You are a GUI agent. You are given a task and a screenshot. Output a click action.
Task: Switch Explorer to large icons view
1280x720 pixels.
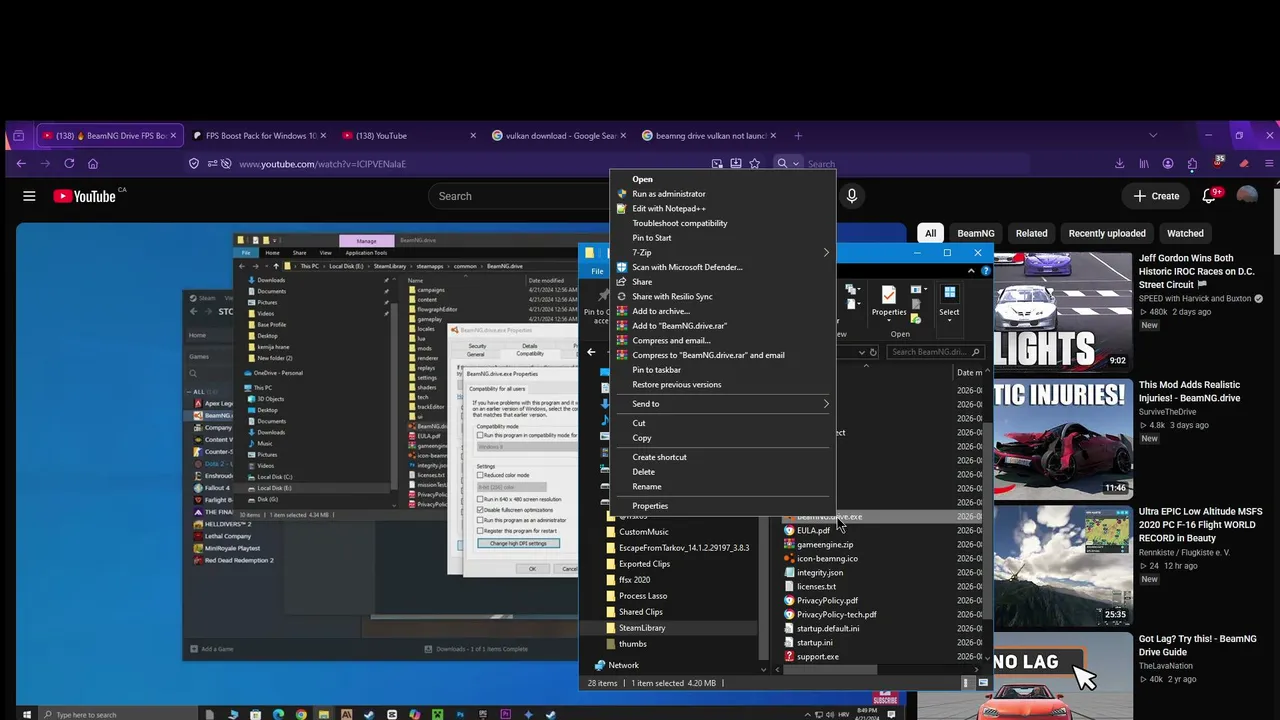pos(983,683)
